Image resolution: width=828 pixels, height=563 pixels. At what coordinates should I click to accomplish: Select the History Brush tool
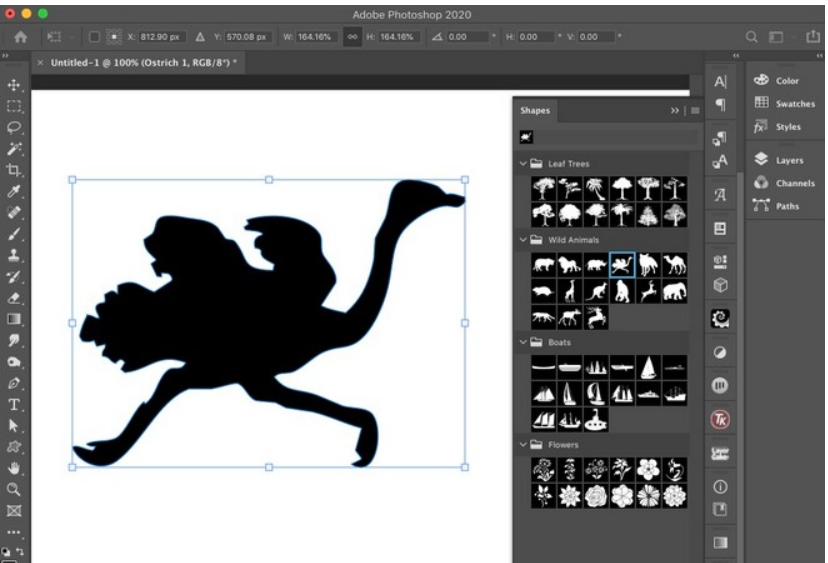coord(14,277)
